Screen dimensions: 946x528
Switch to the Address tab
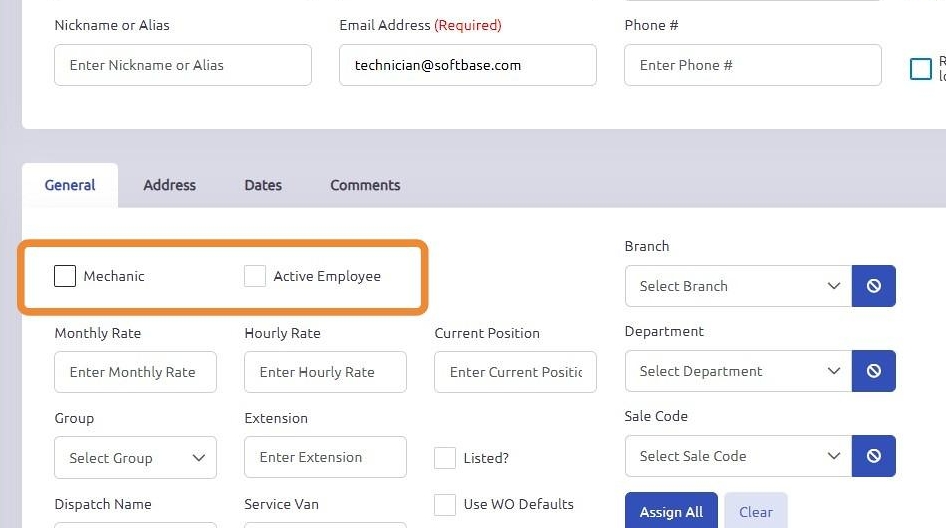pyautogui.click(x=169, y=185)
